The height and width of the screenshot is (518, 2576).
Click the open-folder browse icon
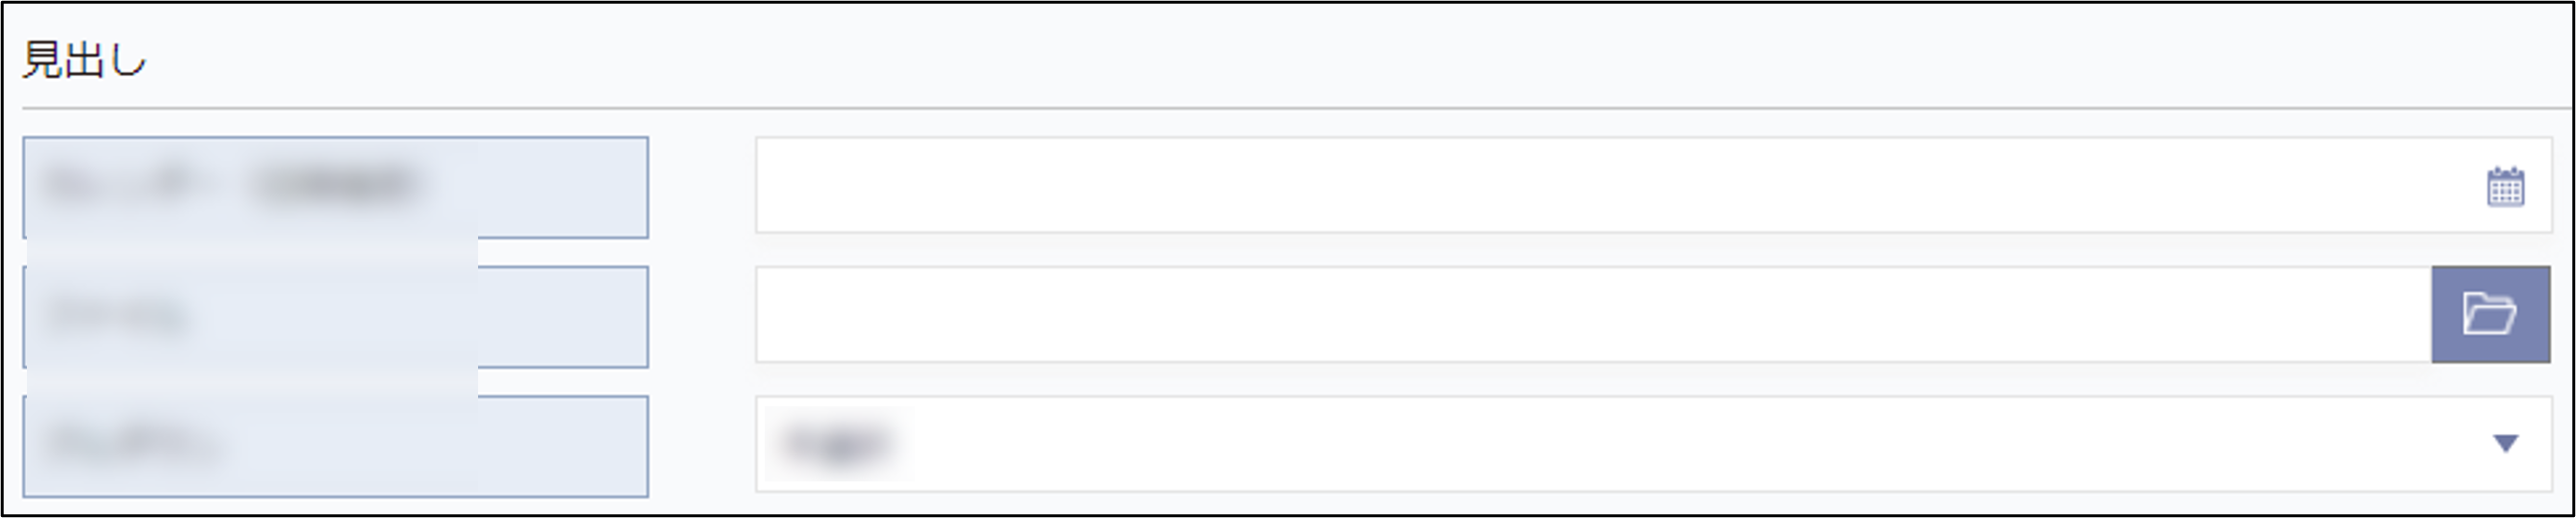2490,314
